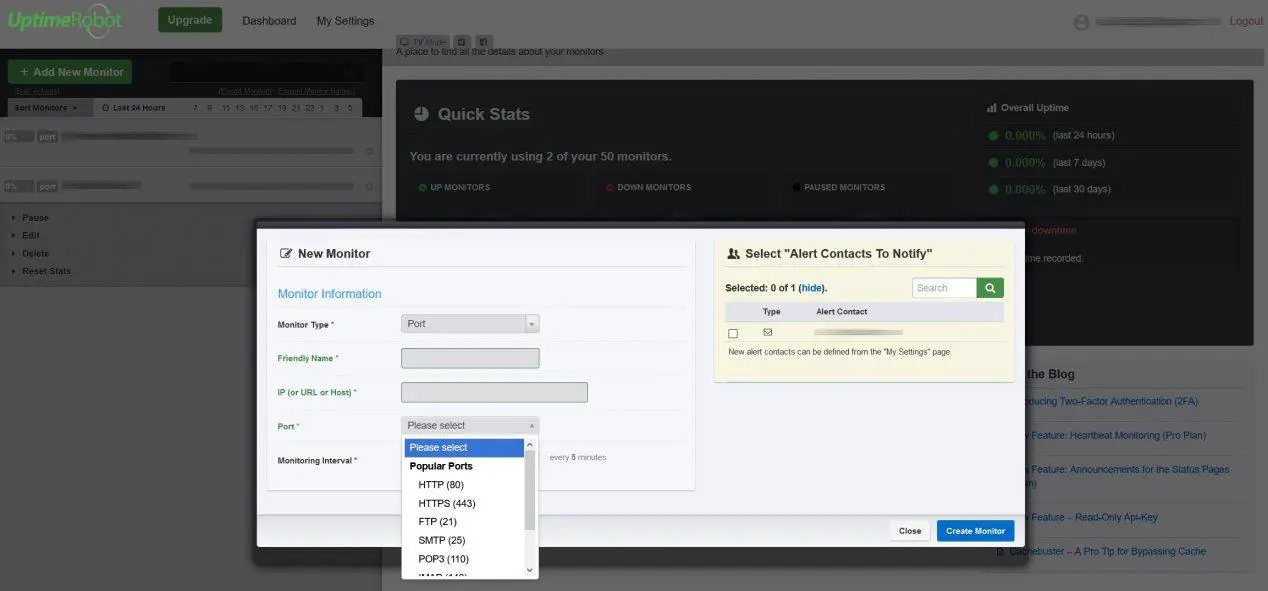Click the hide link in alert contacts

pos(811,288)
